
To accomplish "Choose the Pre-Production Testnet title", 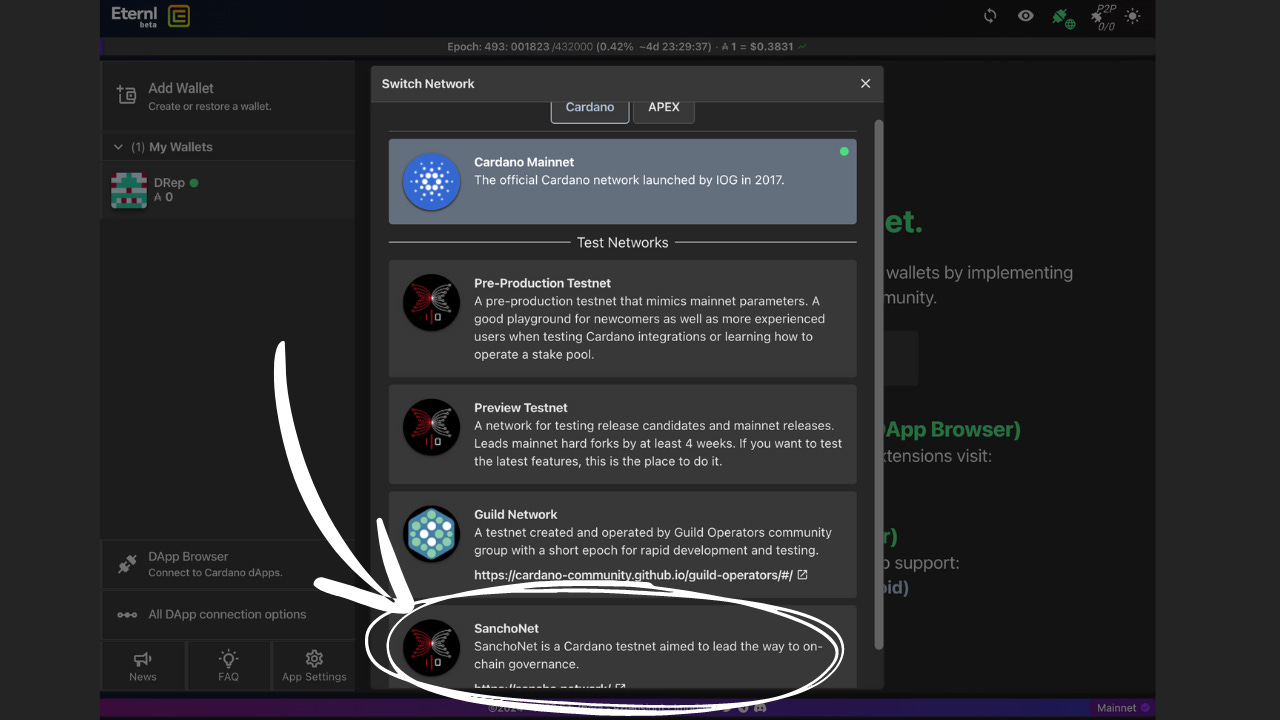I will coord(543,283).
